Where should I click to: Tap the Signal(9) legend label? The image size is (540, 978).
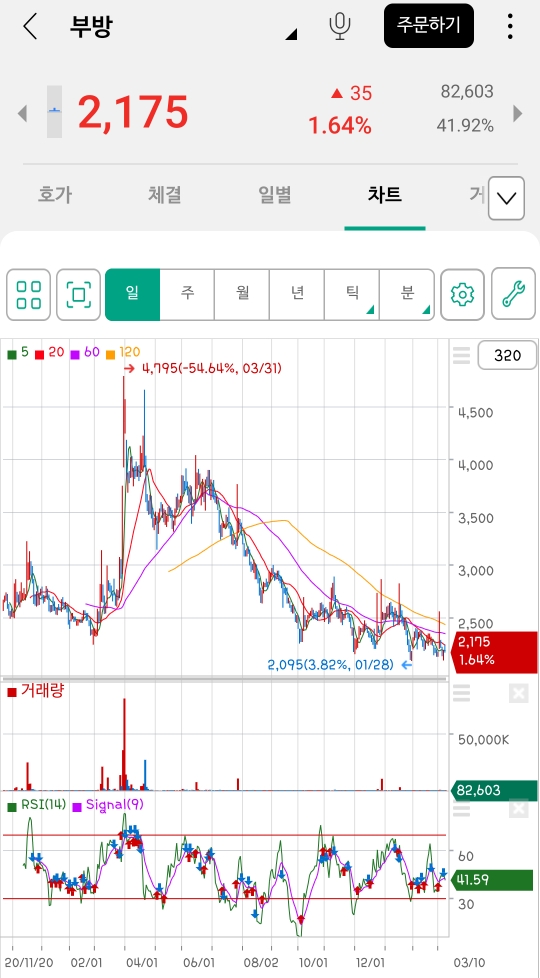click(x=108, y=805)
